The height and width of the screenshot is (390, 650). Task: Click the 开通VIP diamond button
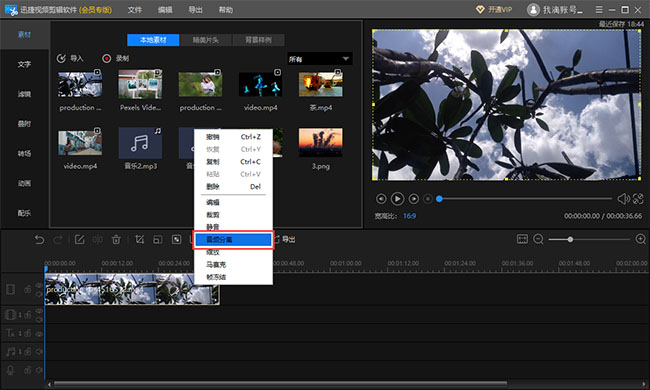494,10
